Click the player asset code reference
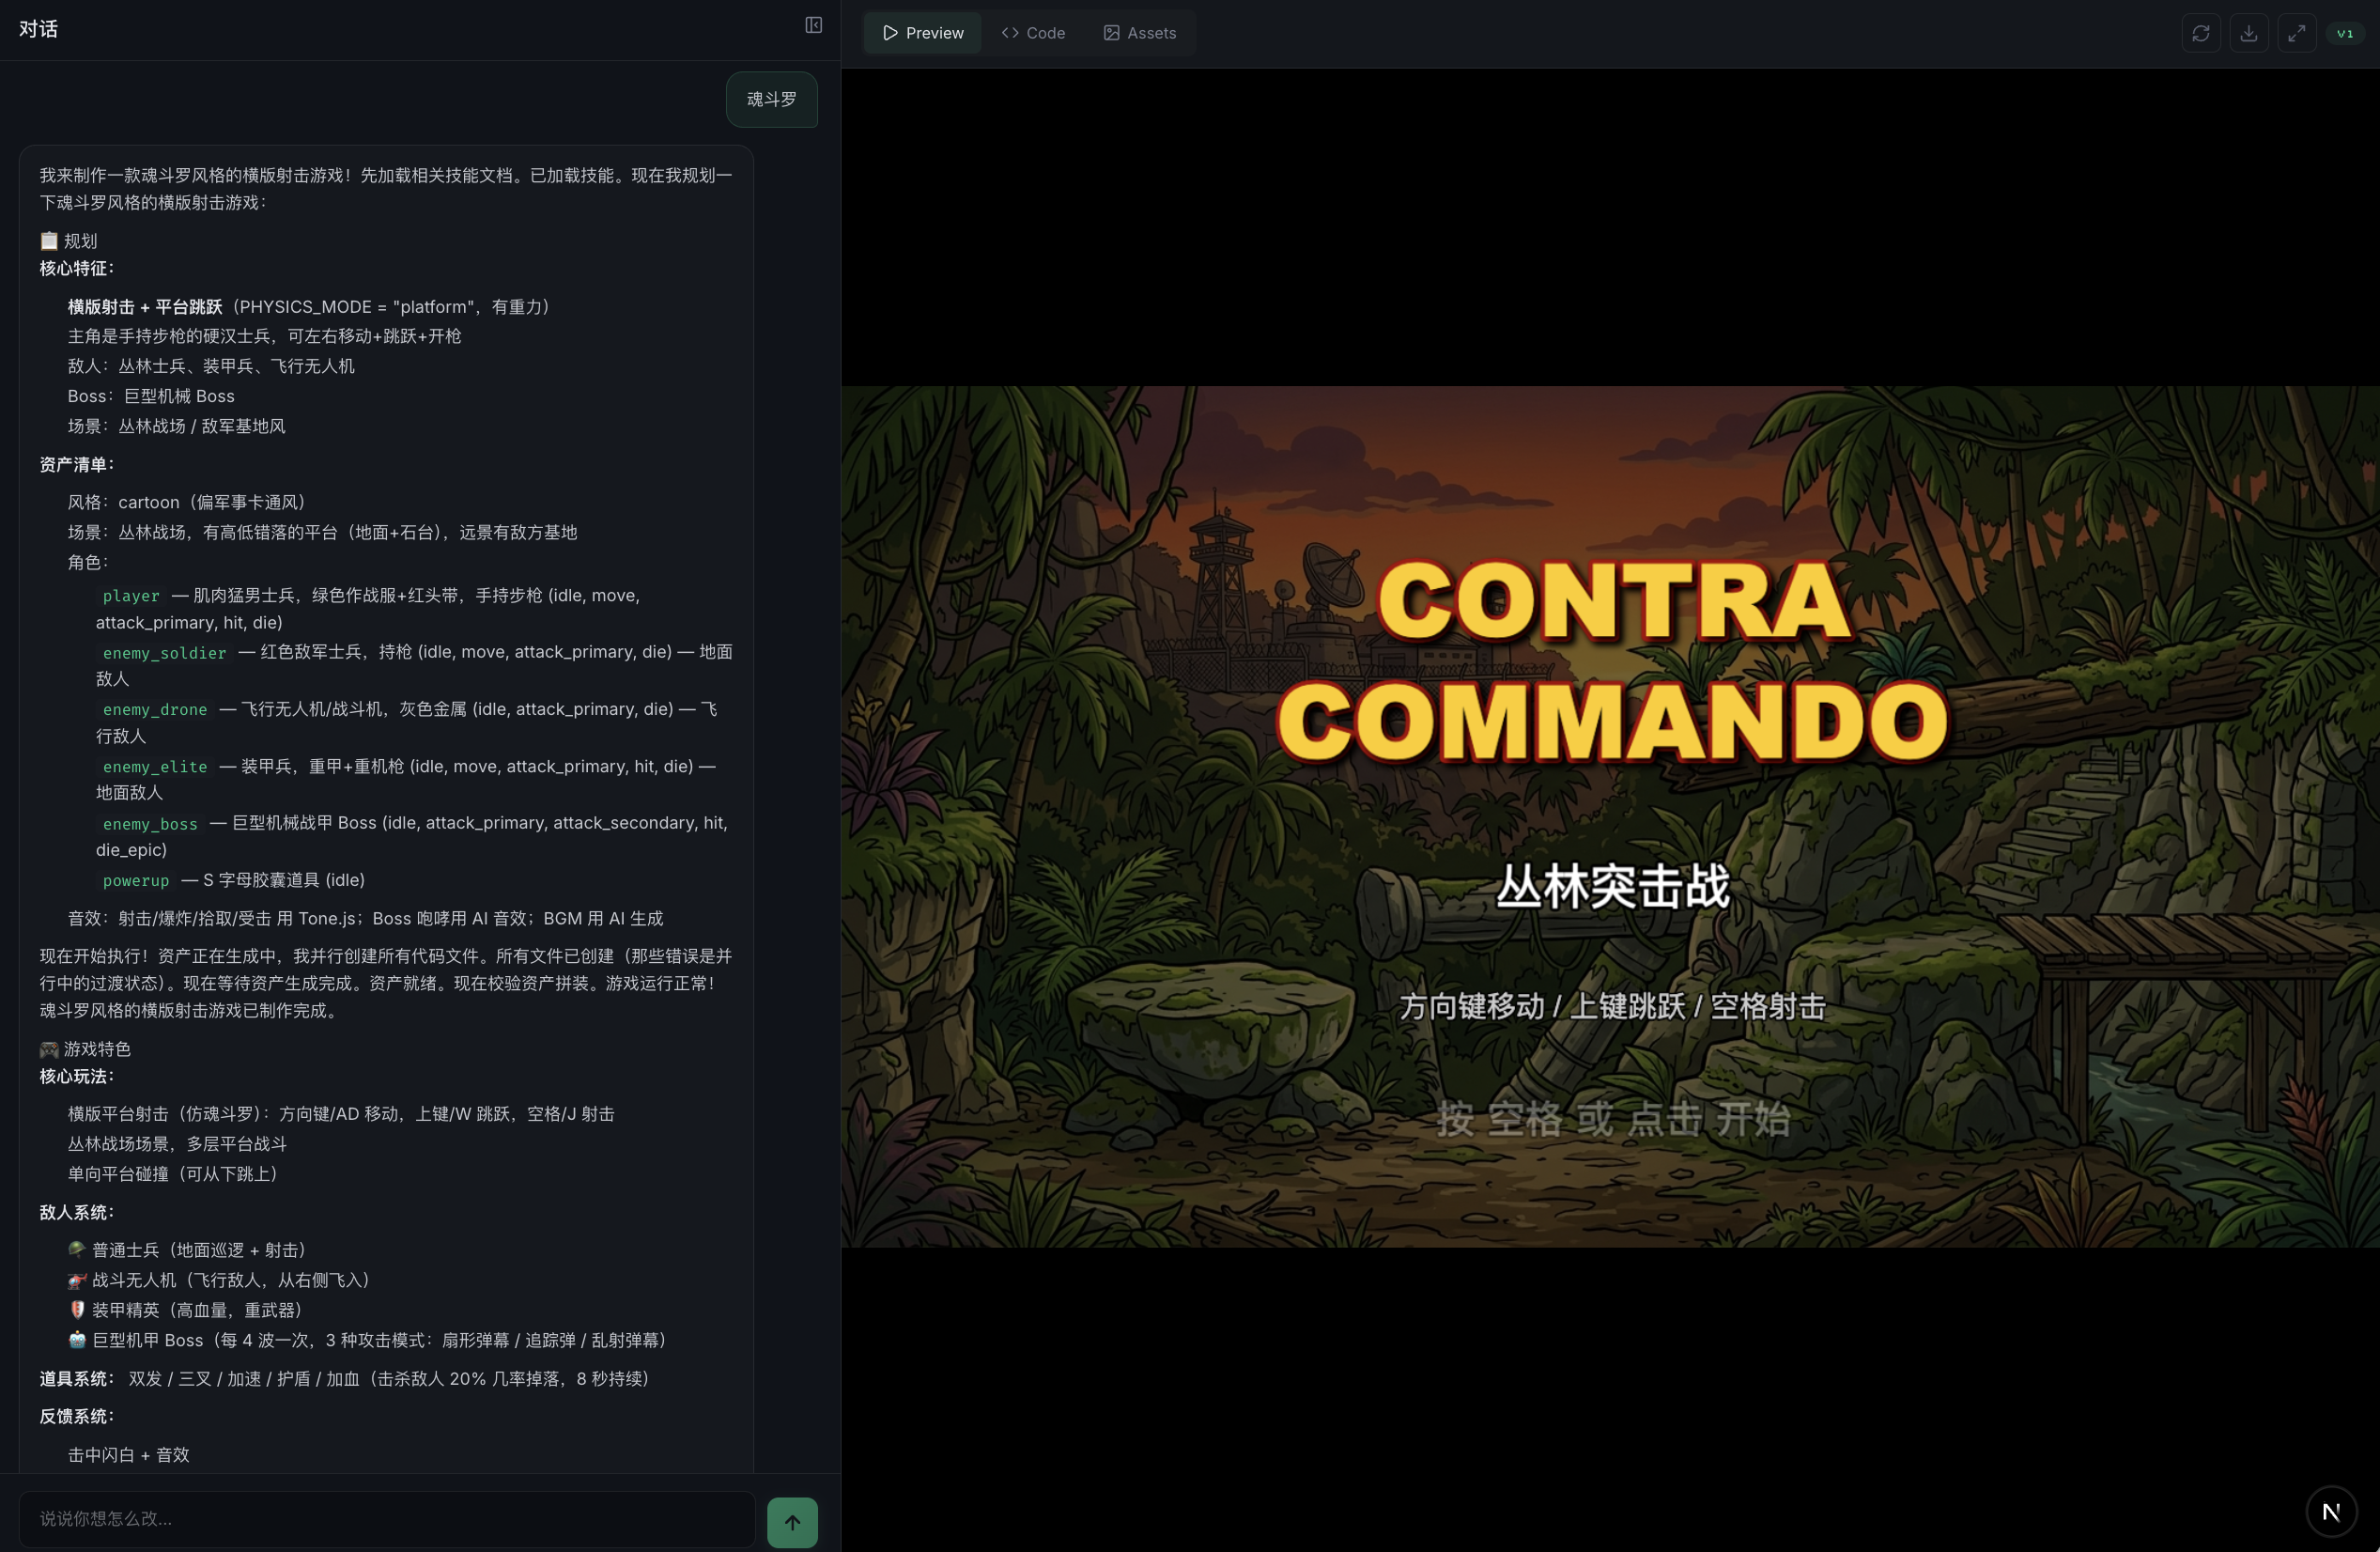The width and height of the screenshot is (2380, 1552). pyautogui.click(x=130, y=596)
